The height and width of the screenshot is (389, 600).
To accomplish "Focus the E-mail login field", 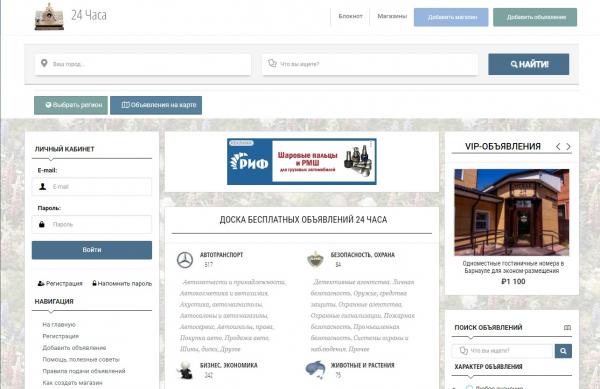I will pos(92,187).
